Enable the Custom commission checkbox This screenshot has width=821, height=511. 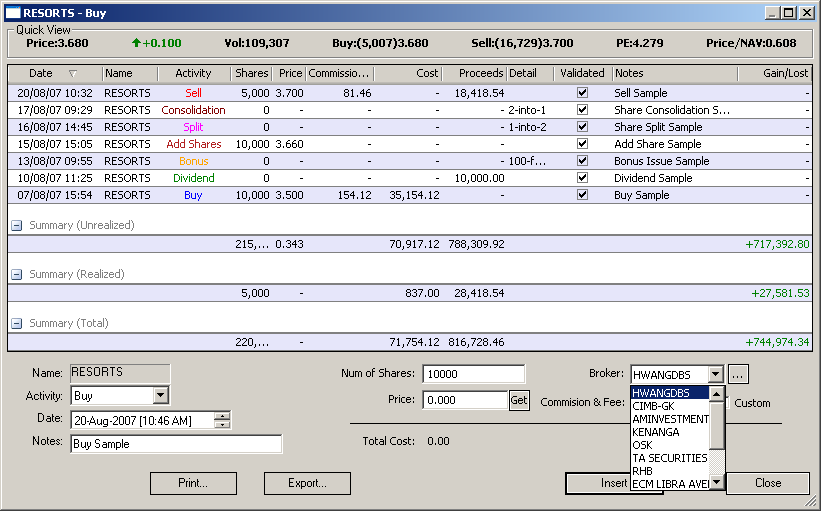click(x=727, y=403)
